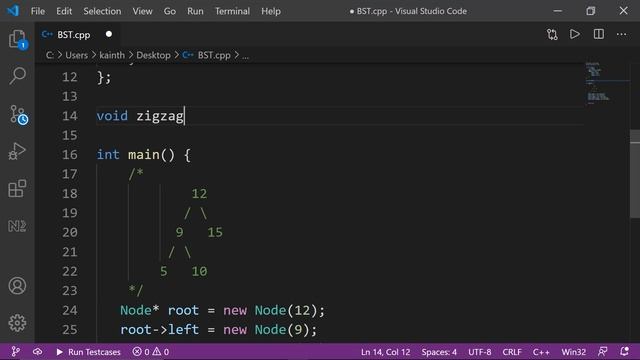
Task: Click kainth breadcrumb segment
Action: point(112,55)
